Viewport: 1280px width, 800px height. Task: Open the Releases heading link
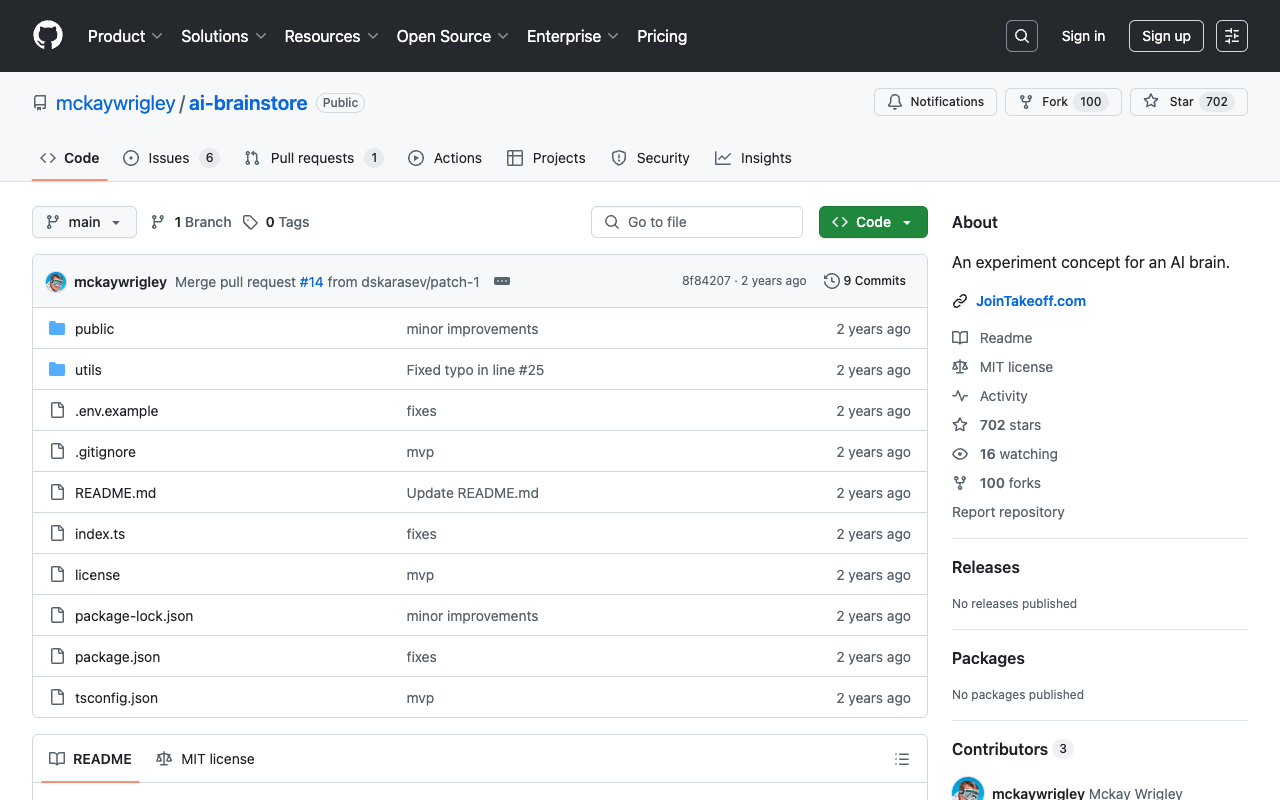point(986,567)
